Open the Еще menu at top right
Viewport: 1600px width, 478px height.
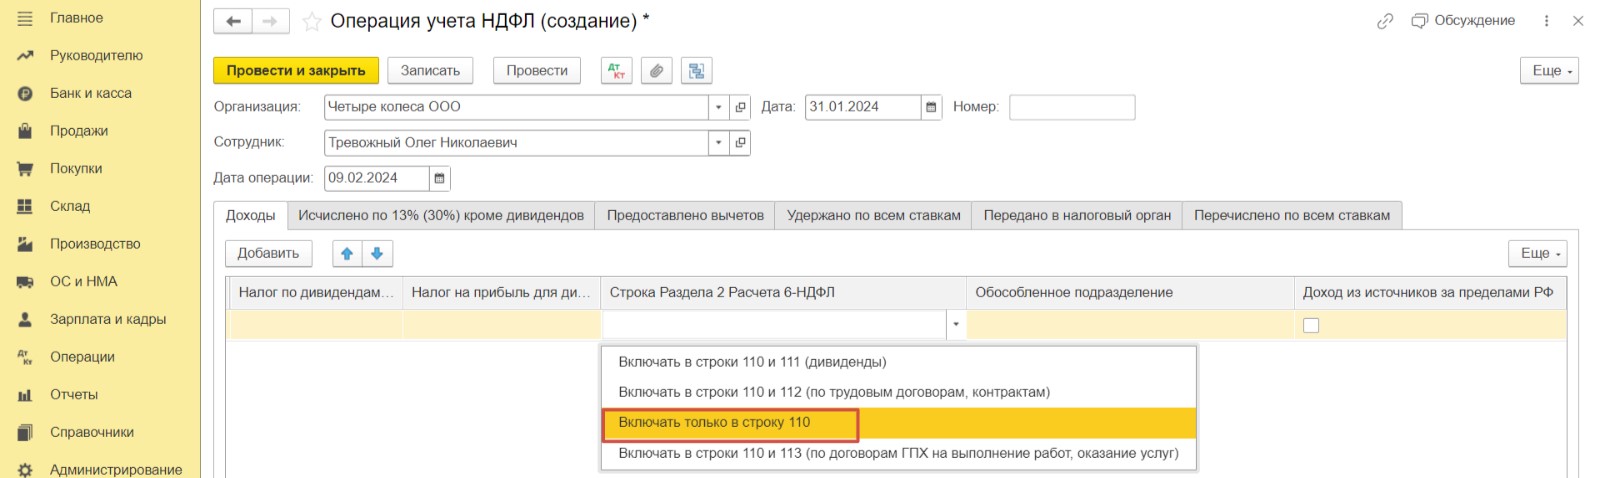coord(1549,71)
